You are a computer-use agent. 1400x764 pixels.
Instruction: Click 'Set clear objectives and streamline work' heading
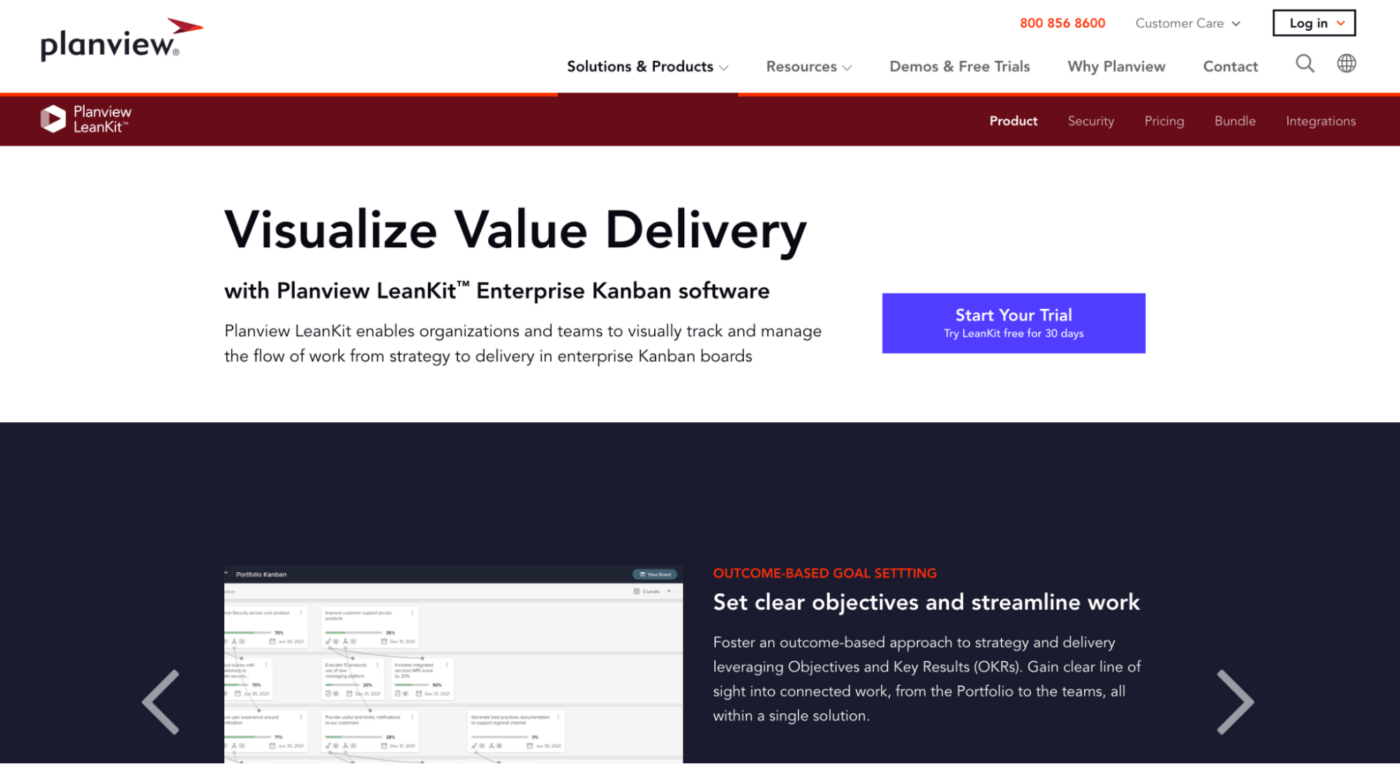pyautogui.click(x=926, y=602)
